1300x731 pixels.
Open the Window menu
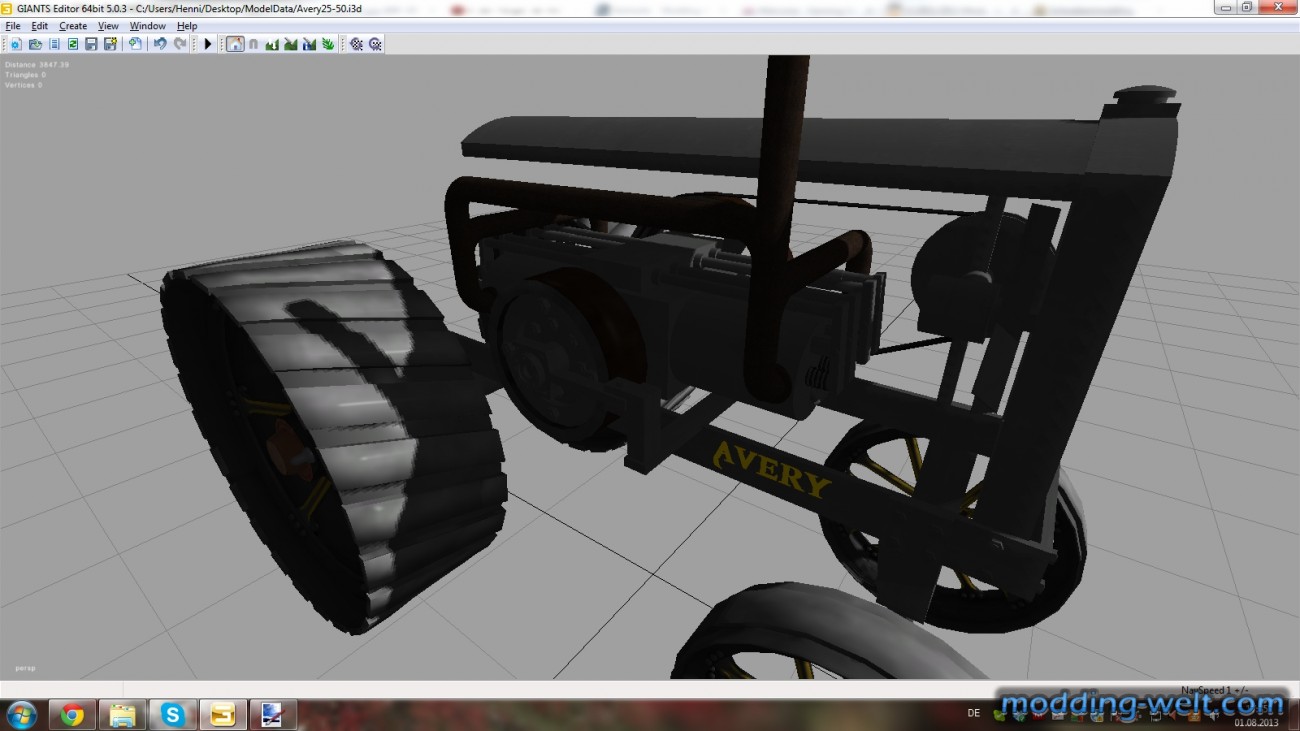[x=148, y=26]
